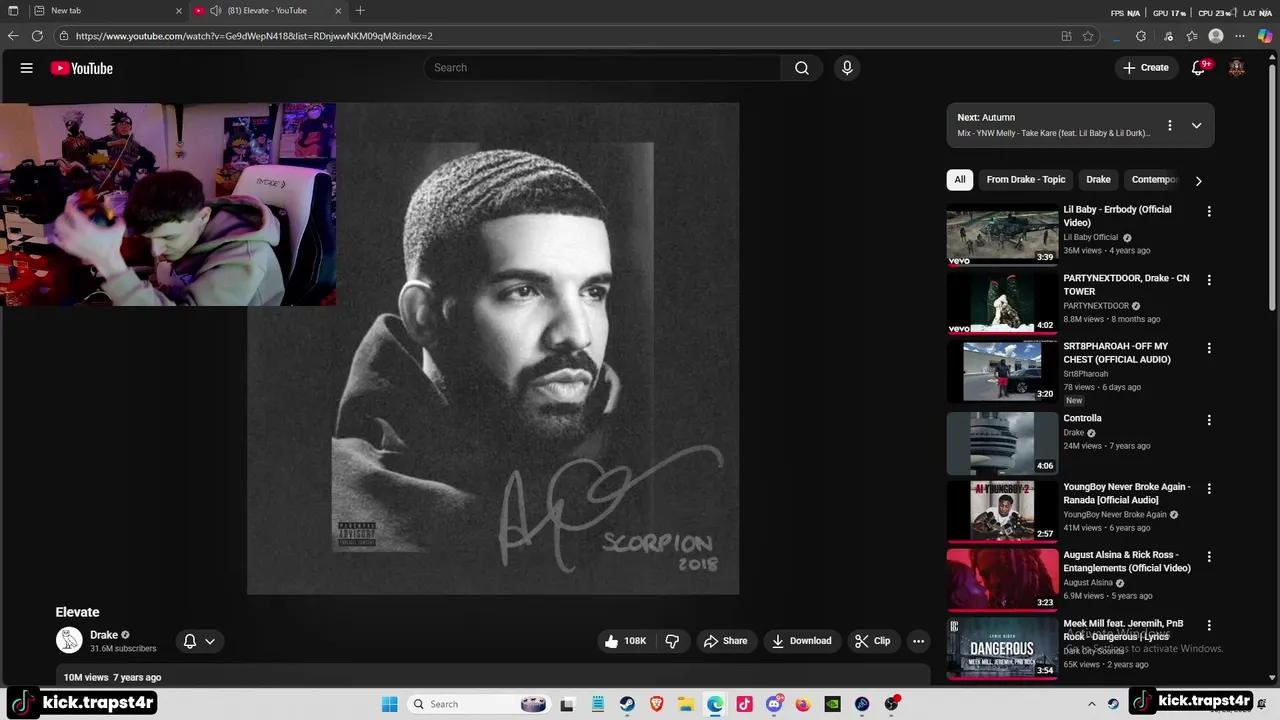This screenshot has height=720, width=1280.
Task: Like the Elevate video
Action: [x=625, y=641]
